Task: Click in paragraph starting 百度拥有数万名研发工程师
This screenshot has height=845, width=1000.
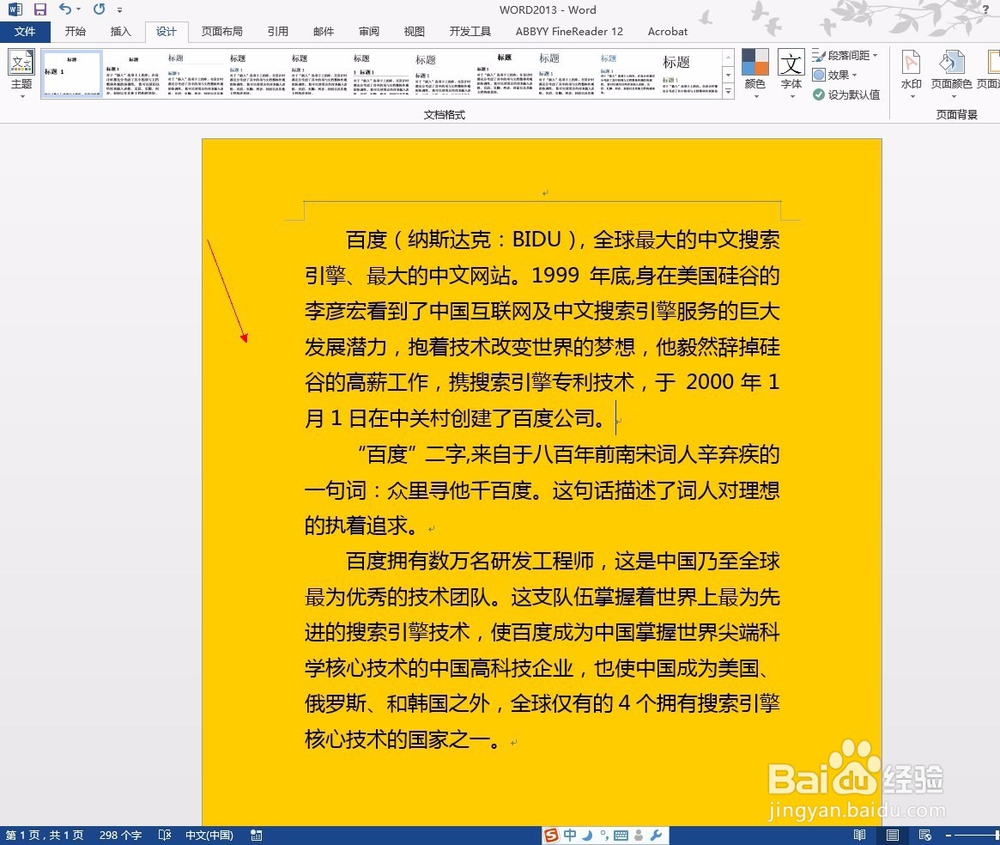Action: (x=542, y=650)
